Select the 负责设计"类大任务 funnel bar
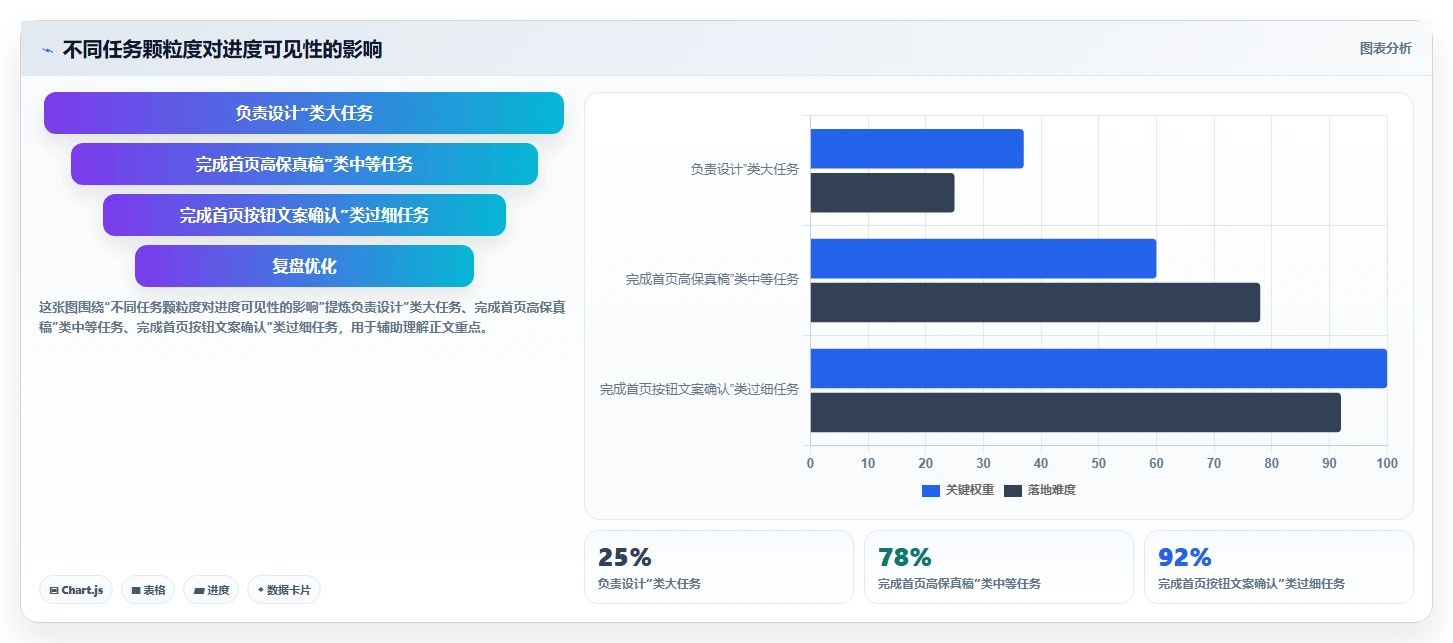This screenshot has height=643, width=1453. pyautogui.click(x=304, y=113)
